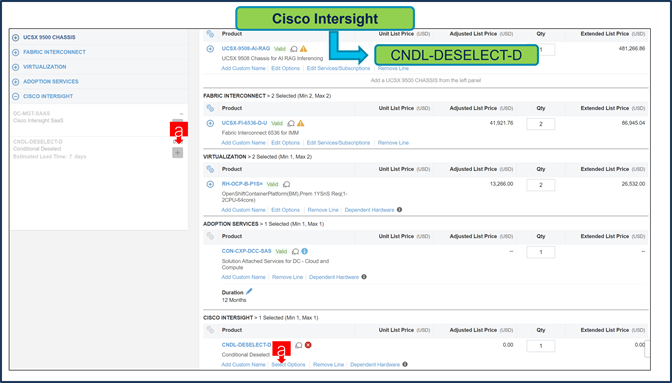The width and height of the screenshot is (672, 383).
Task: Click Edit Options for RH-OCP-B-P1S=
Action: [x=285, y=210]
